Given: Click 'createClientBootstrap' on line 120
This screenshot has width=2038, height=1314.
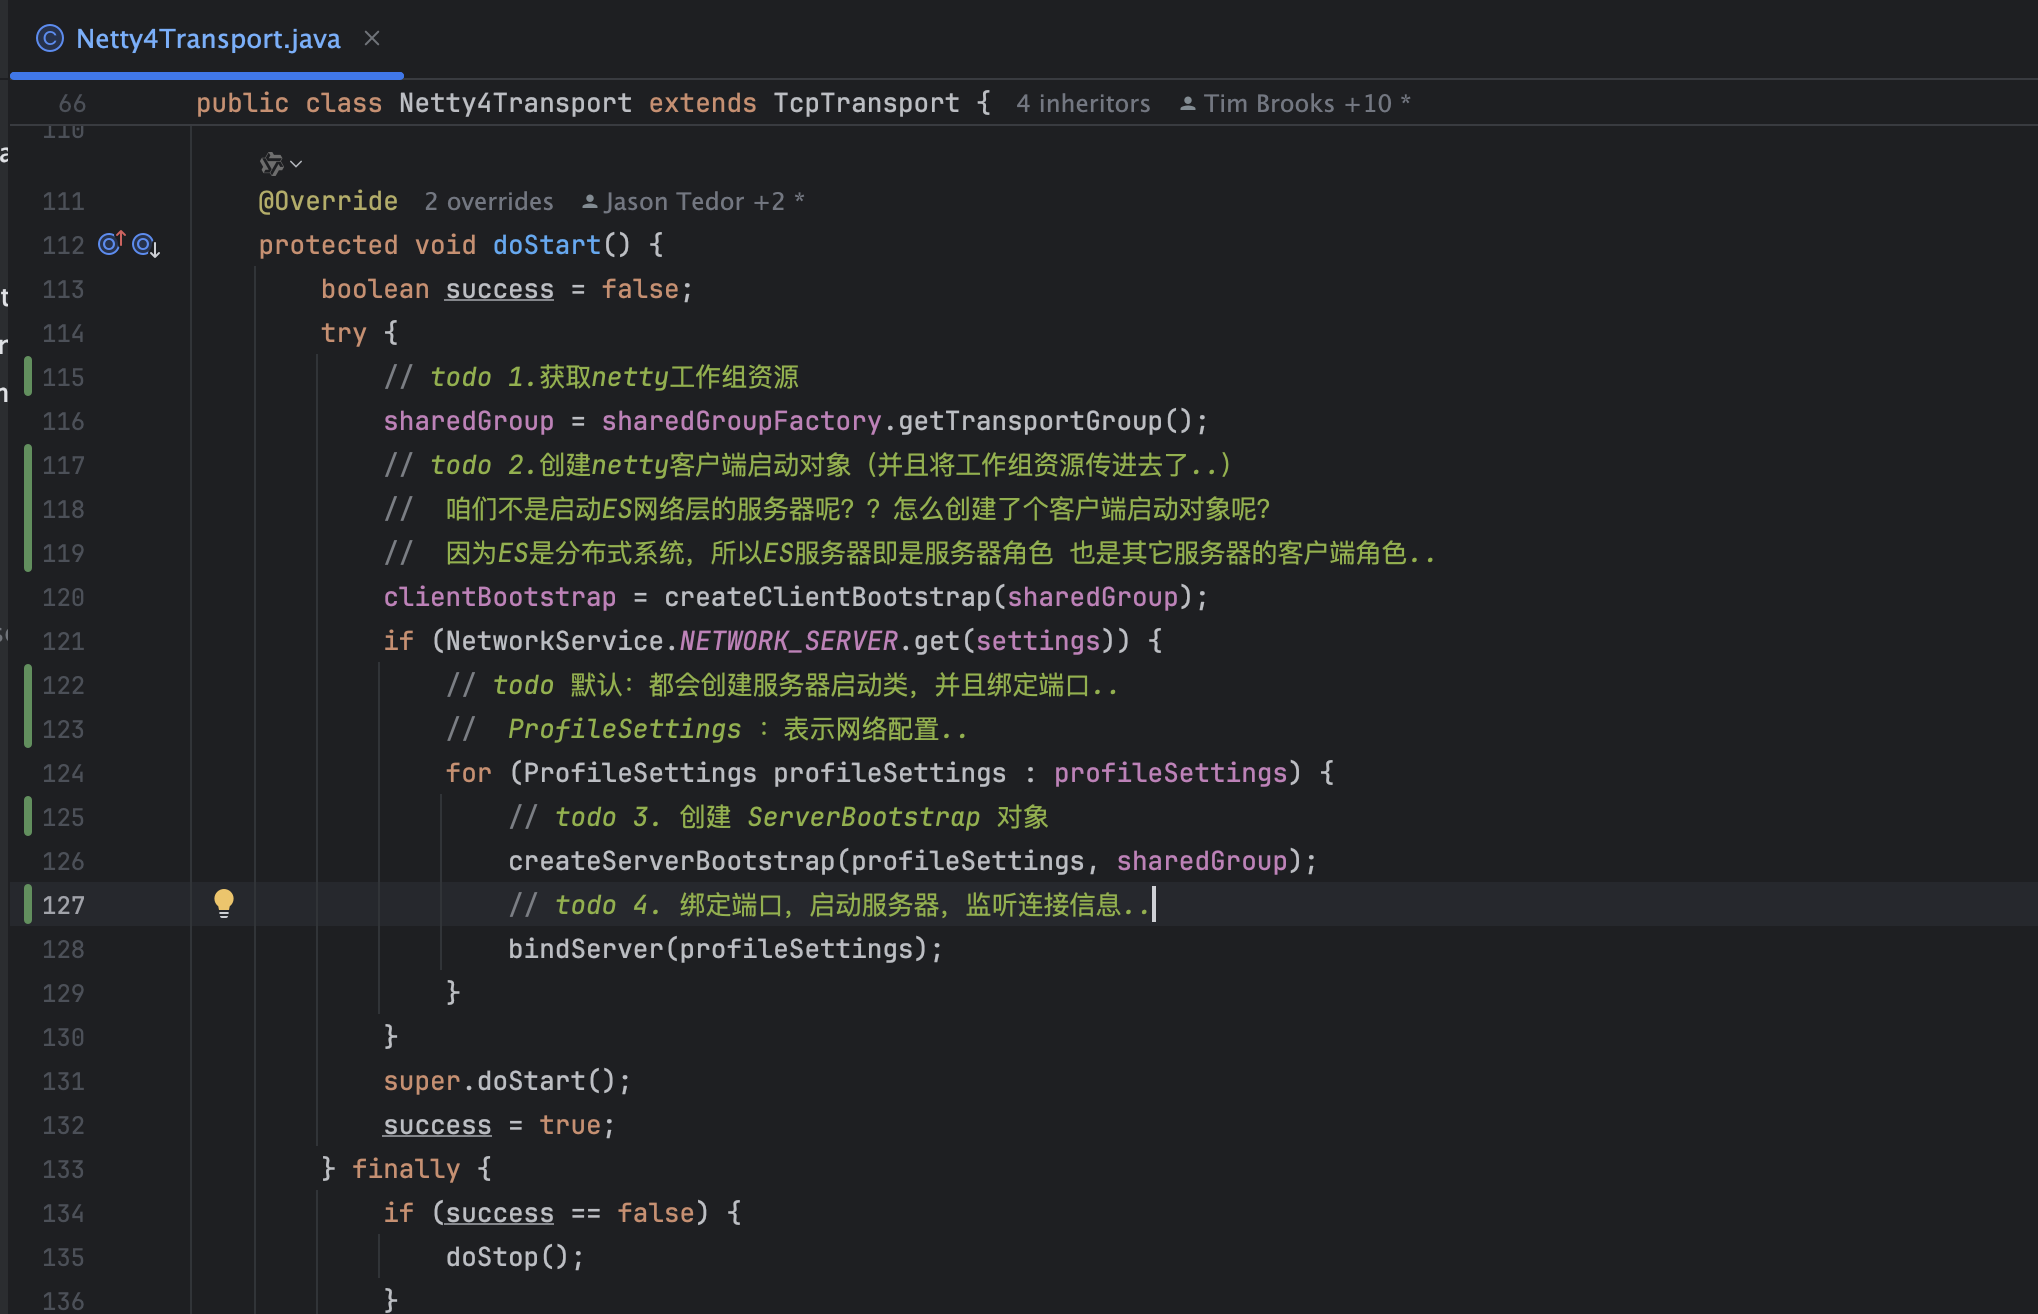Looking at the screenshot, I should pos(827,597).
